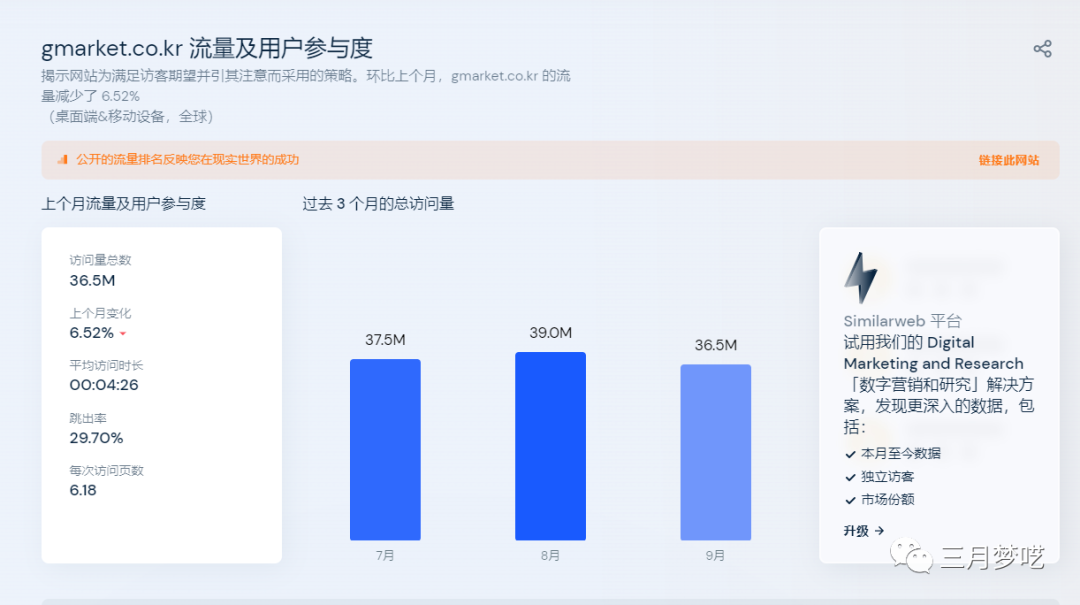The width and height of the screenshot is (1080, 605).
Task: Click the 平均访问时长 label
Action: click(106, 365)
